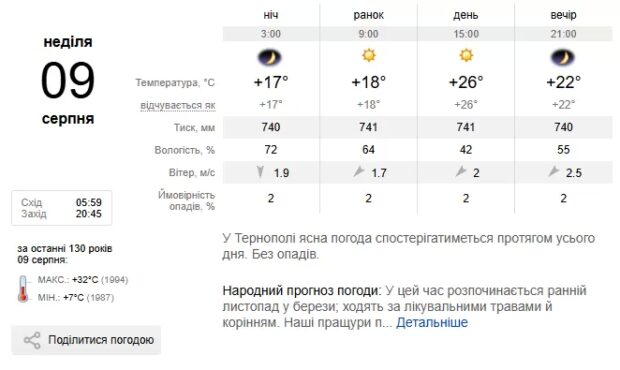Click the thermometer icon near МАКС and МІН
Image resolution: width=620 pixels, height=370 pixels.
[23, 289]
